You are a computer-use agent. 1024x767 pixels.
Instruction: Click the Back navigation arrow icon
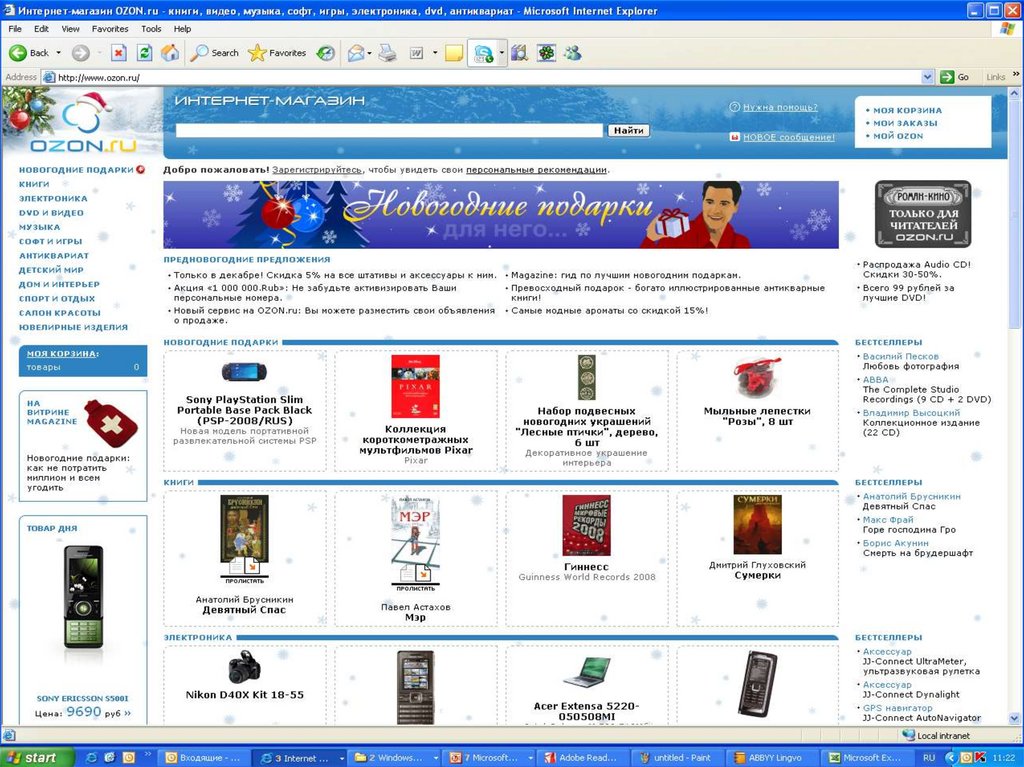18,53
